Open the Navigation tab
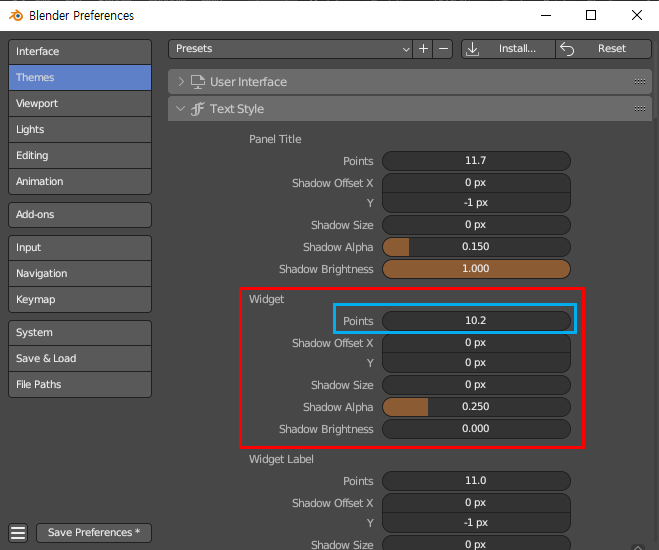Screen dimensions: 659x550 [x=80, y=274]
